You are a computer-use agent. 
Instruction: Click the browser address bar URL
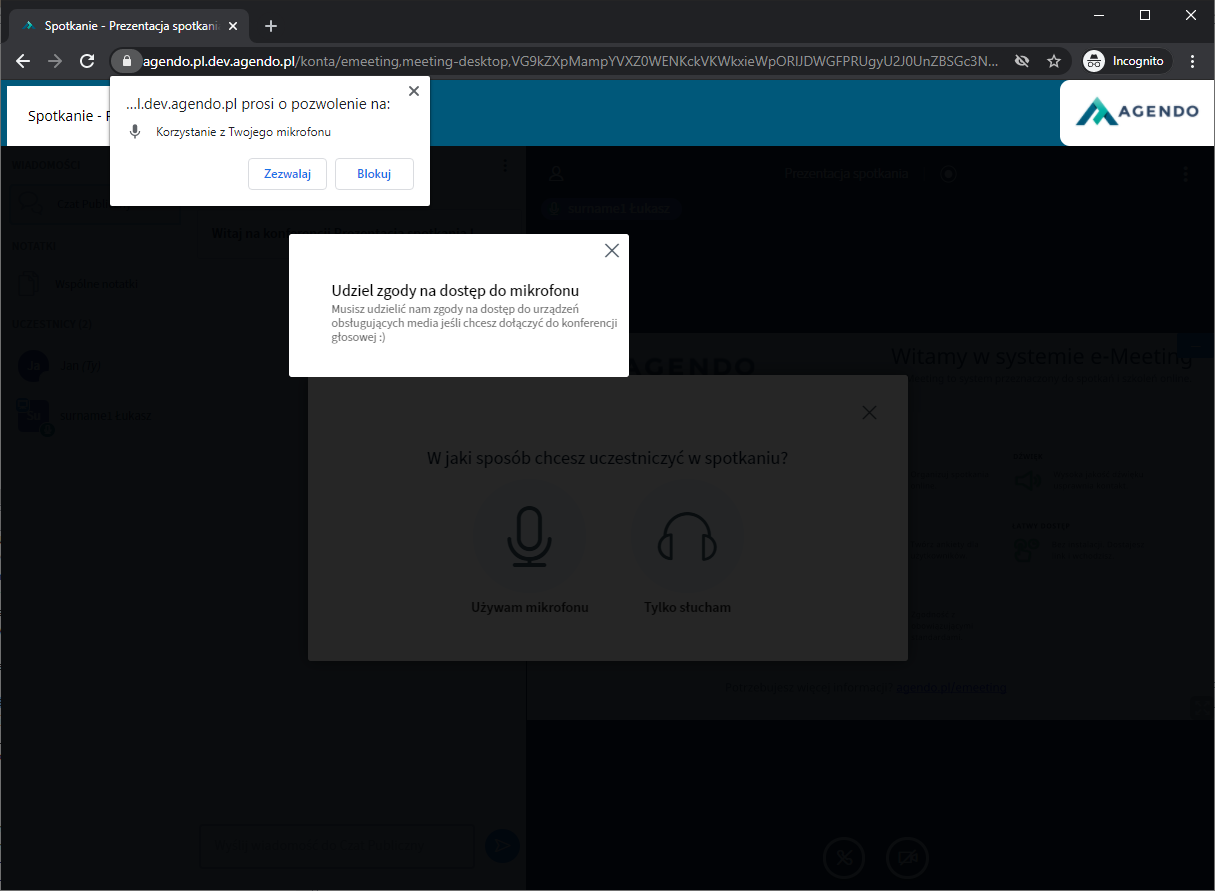pos(570,61)
